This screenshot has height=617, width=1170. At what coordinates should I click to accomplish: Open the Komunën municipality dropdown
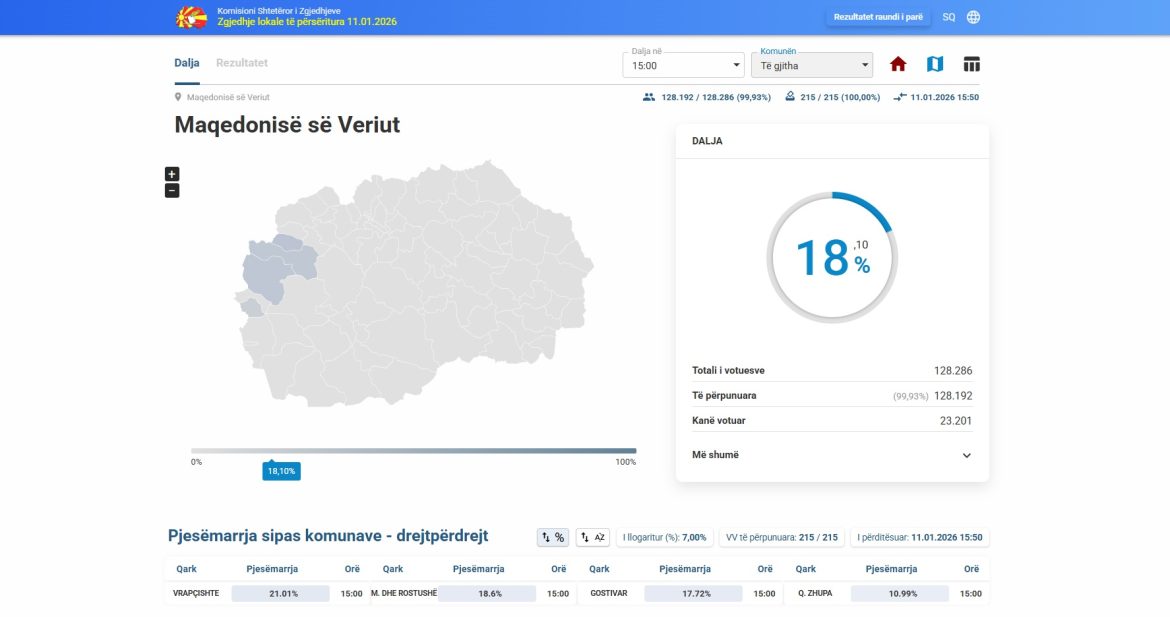pos(811,65)
